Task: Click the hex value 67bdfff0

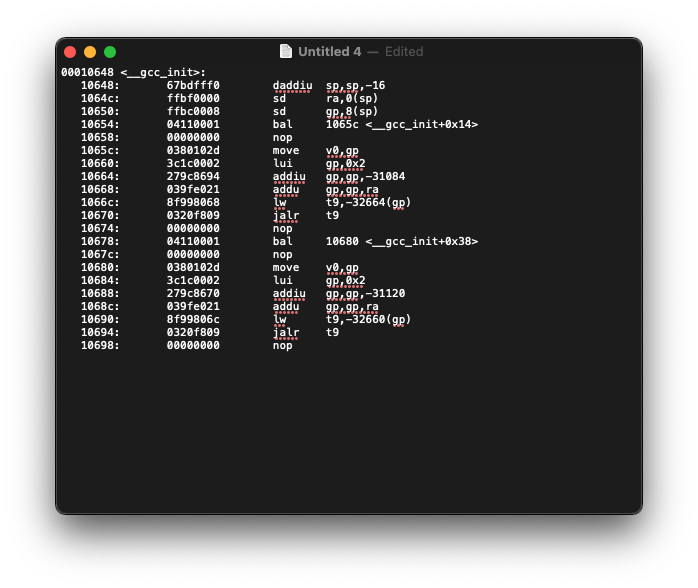Action: coord(193,85)
